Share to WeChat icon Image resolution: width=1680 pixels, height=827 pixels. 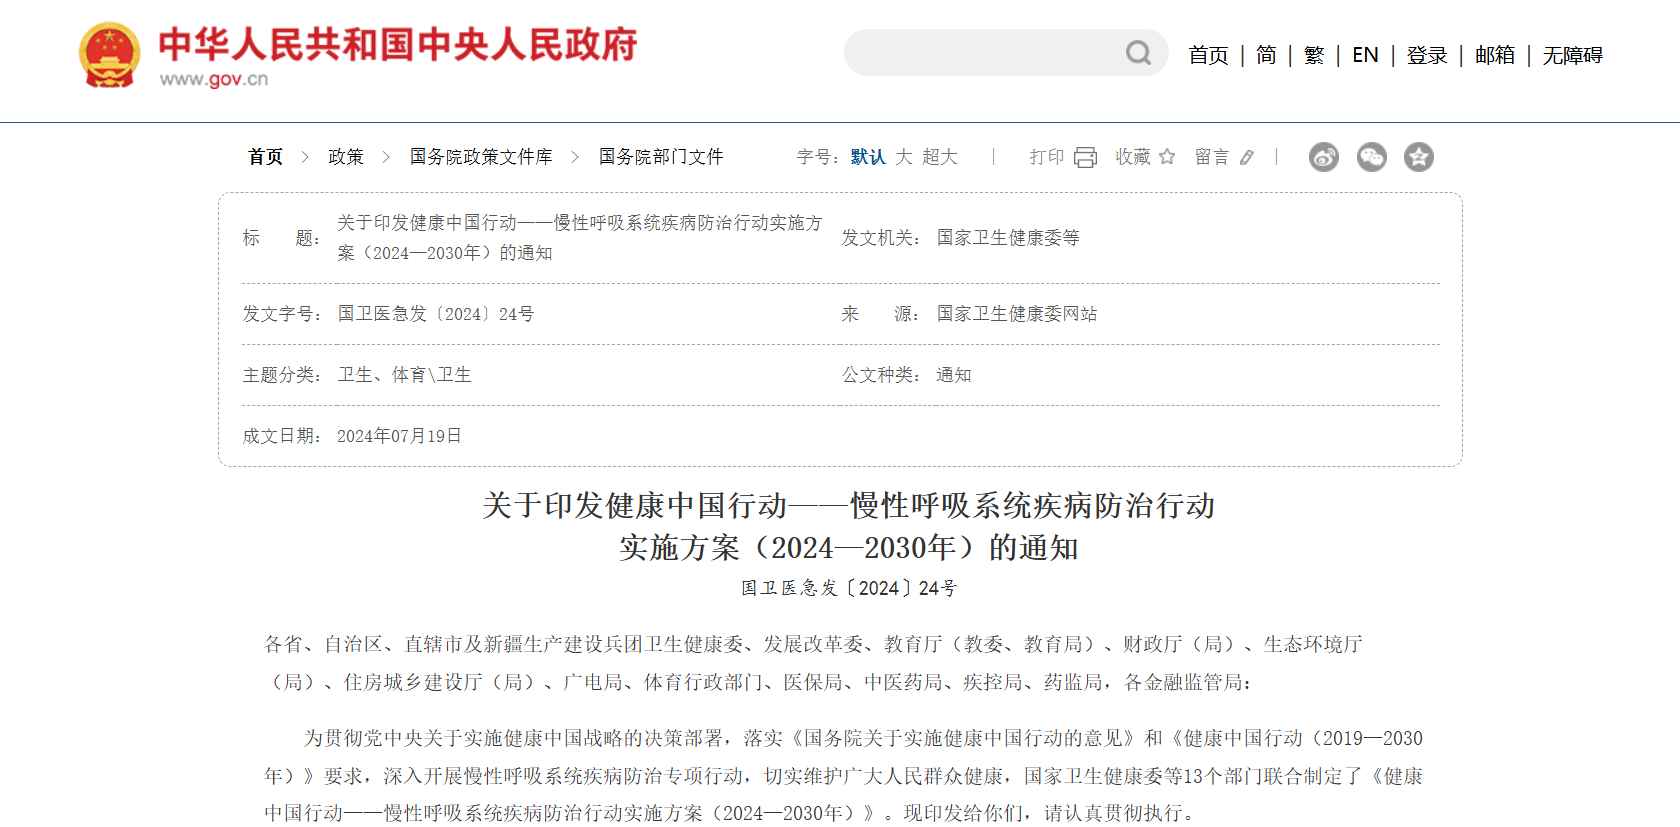[1372, 157]
